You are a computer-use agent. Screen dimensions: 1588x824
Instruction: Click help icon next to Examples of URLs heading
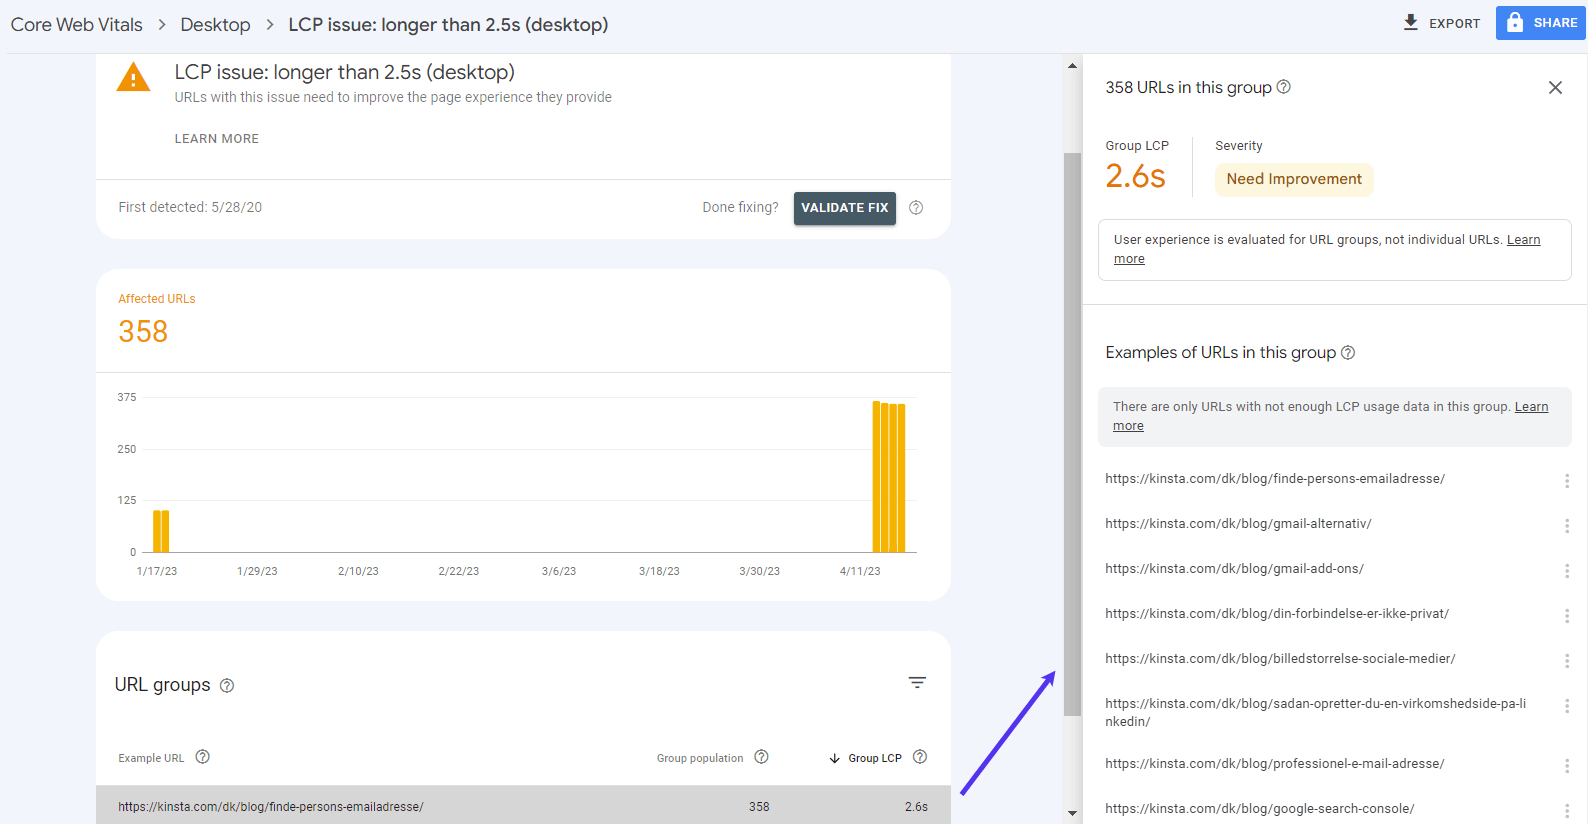(x=1348, y=353)
